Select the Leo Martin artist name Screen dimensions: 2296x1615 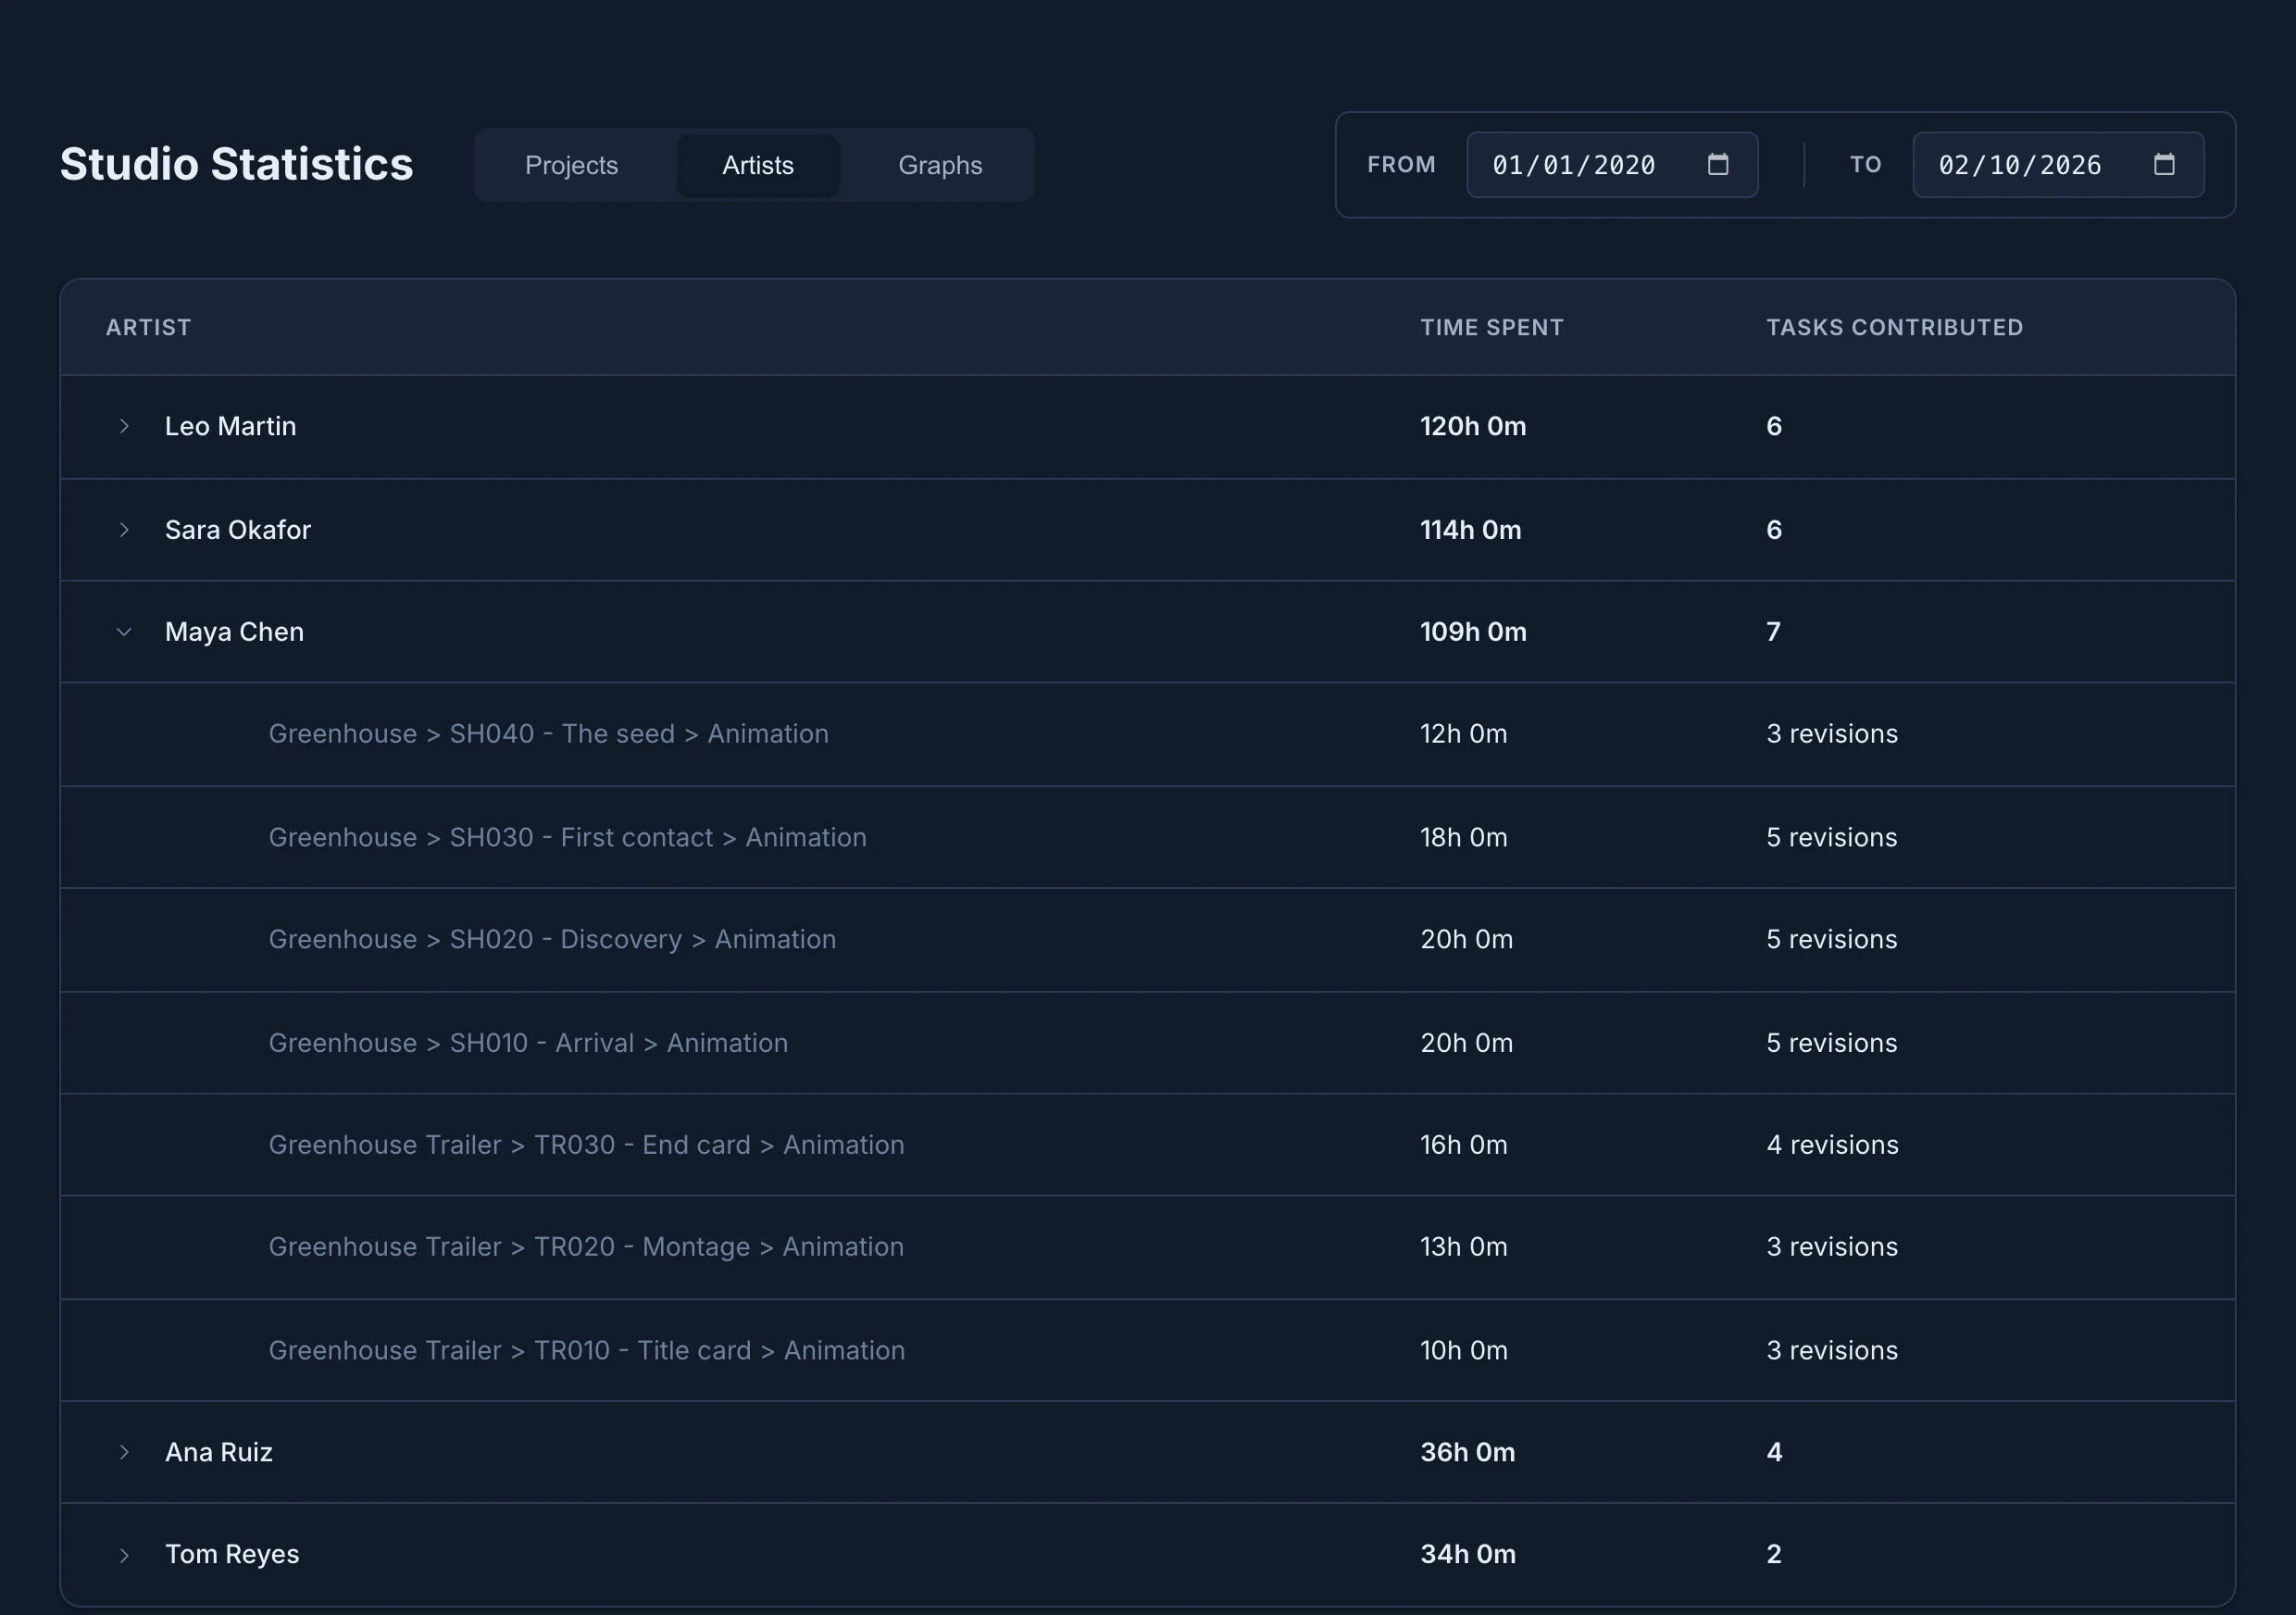point(230,426)
